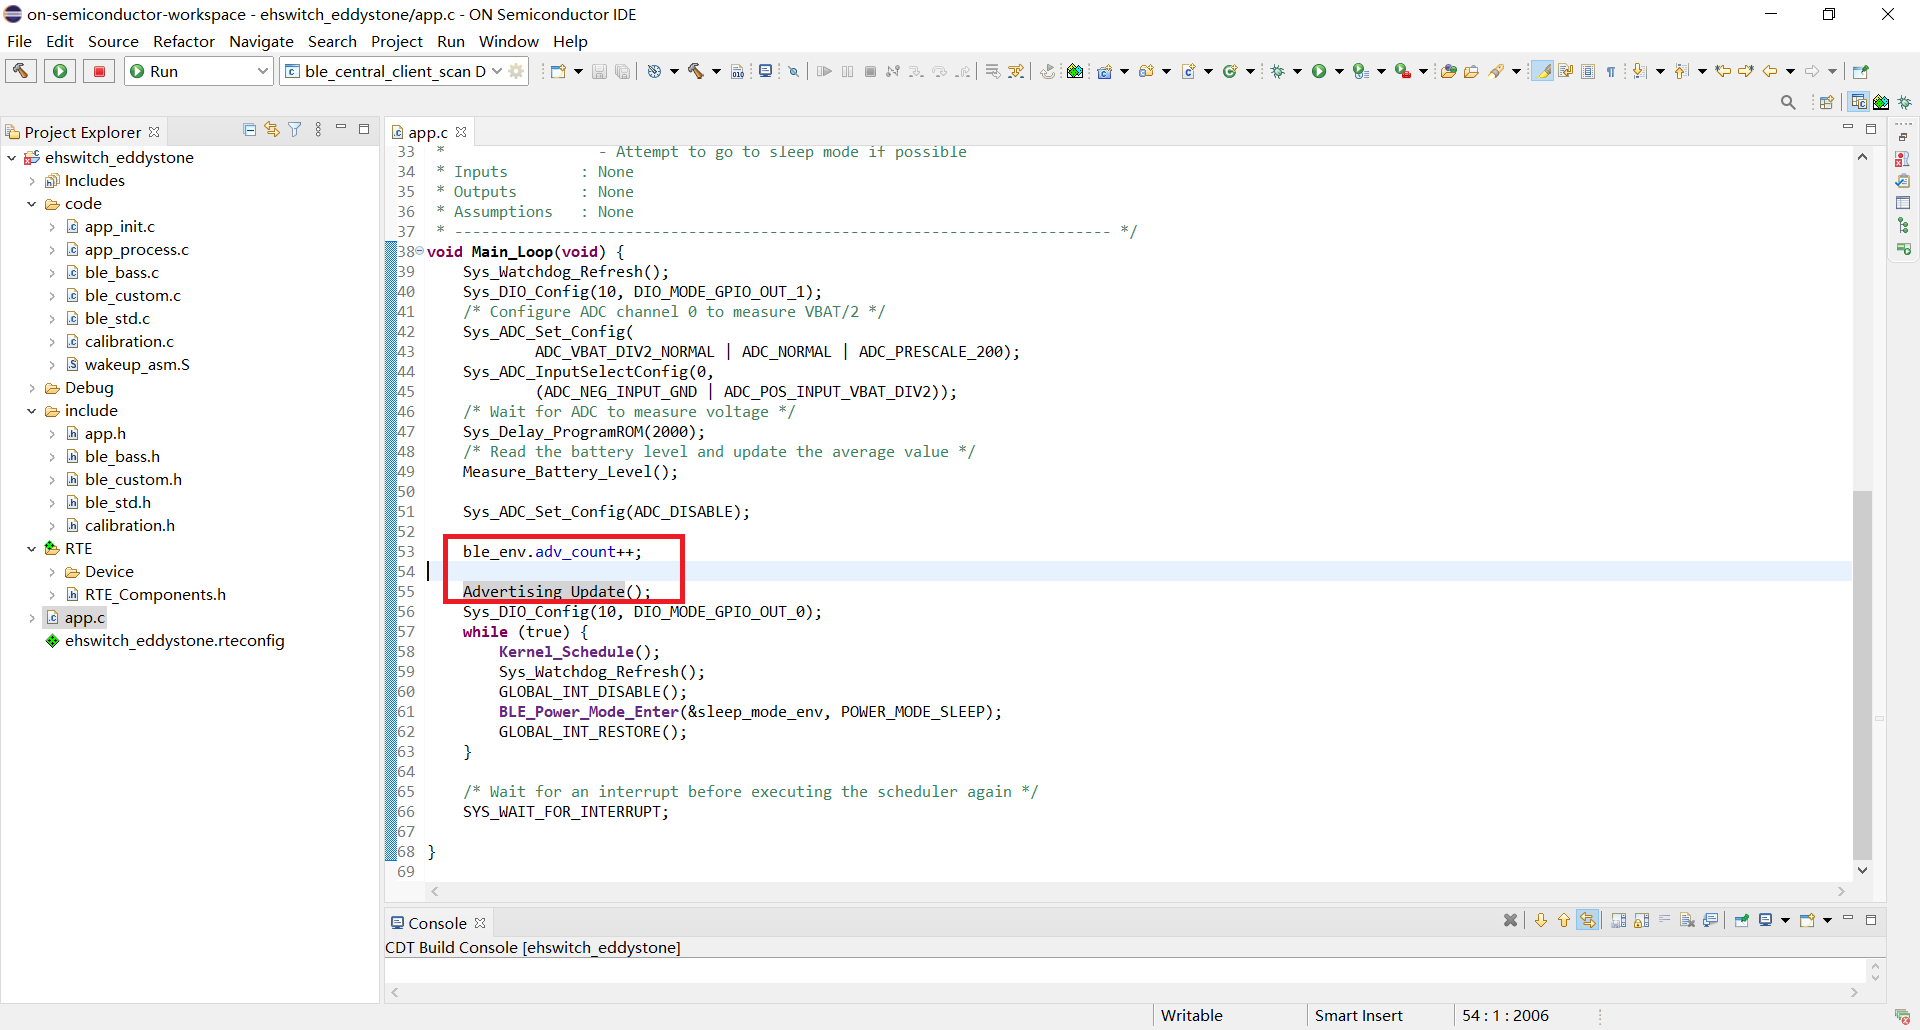Screen dimensions: 1920x1030
Task: Click the Debug bug icon in toolbar
Action: [x=1277, y=71]
